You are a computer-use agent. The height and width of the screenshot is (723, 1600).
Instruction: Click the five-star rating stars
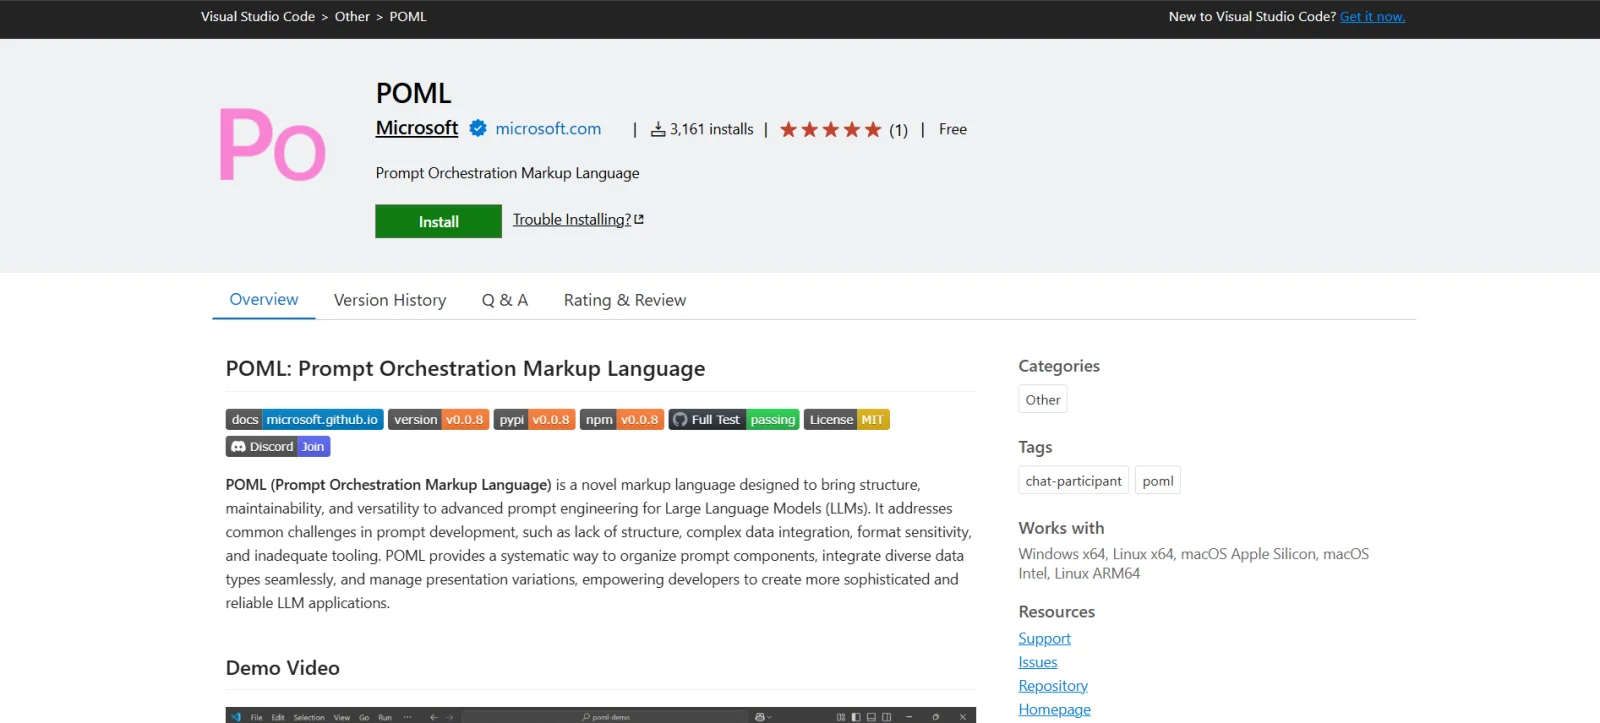click(x=830, y=129)
